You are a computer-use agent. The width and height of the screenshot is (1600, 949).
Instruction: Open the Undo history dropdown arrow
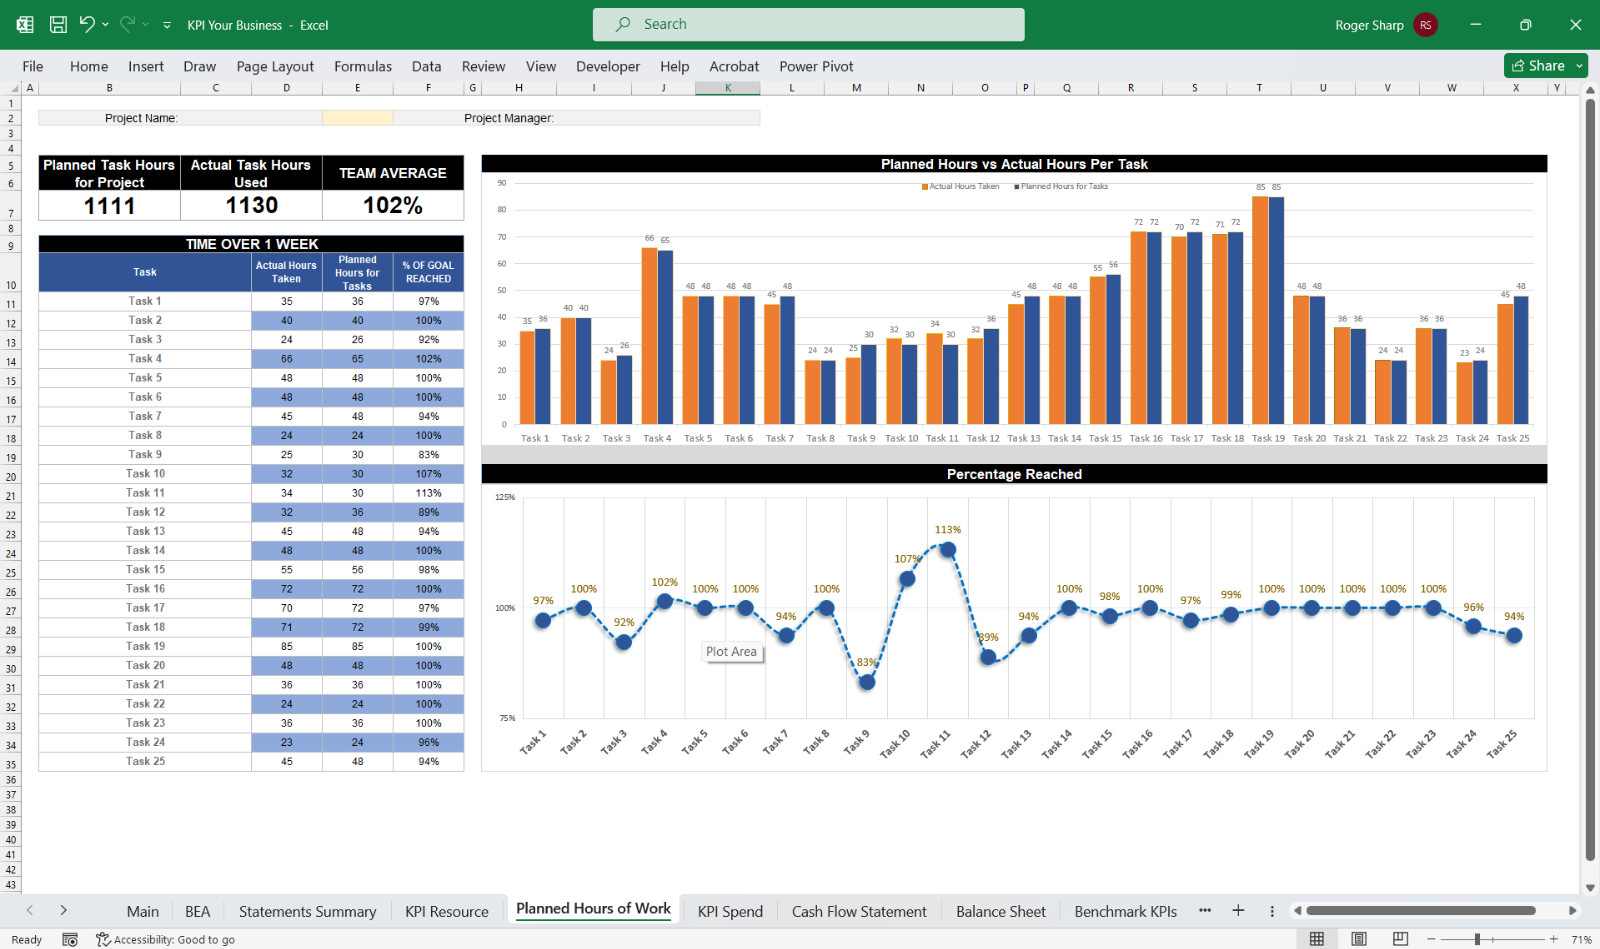105,25
